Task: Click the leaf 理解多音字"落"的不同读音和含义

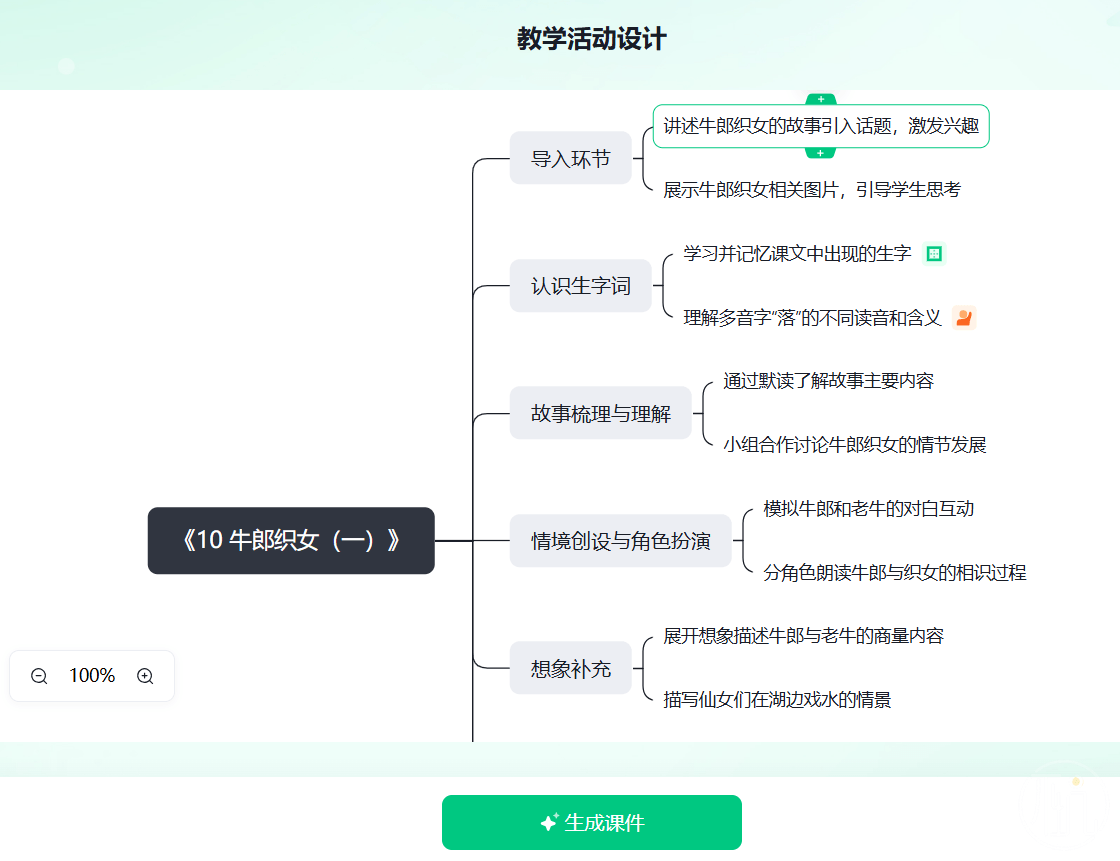Action: point(813,317)
